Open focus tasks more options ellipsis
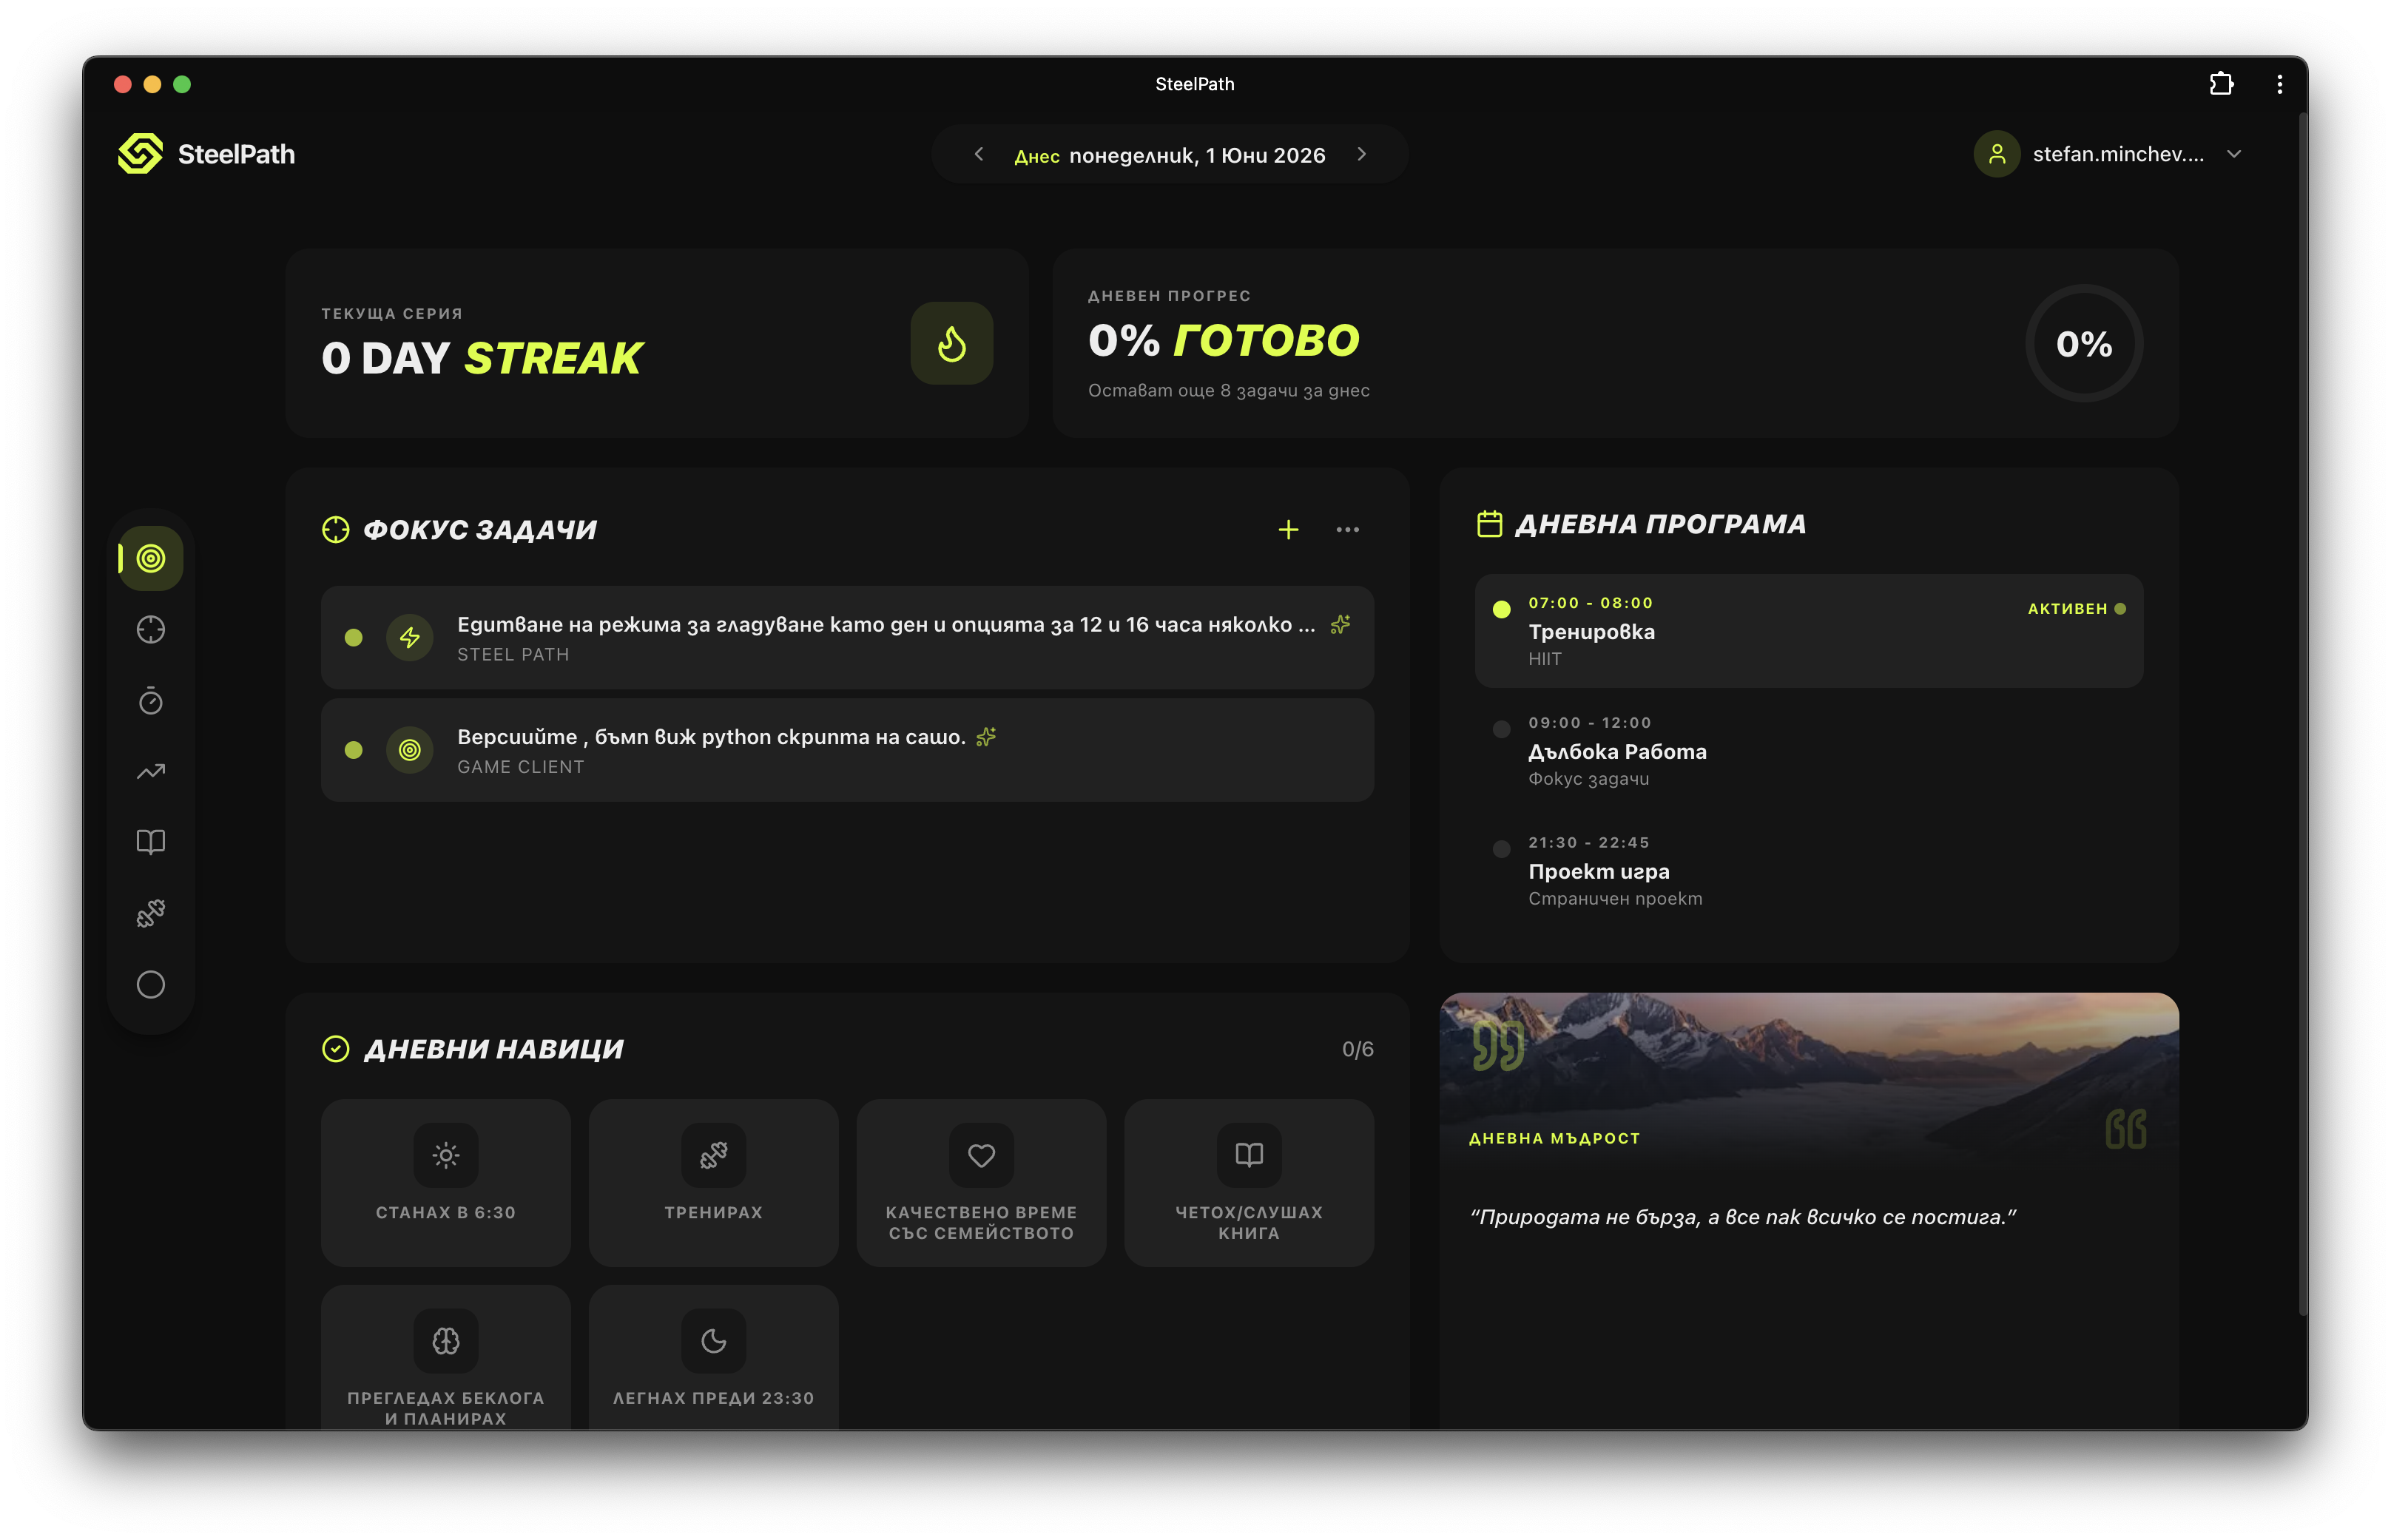Screen dimensions: 2391x1540 pos(1347,529)
